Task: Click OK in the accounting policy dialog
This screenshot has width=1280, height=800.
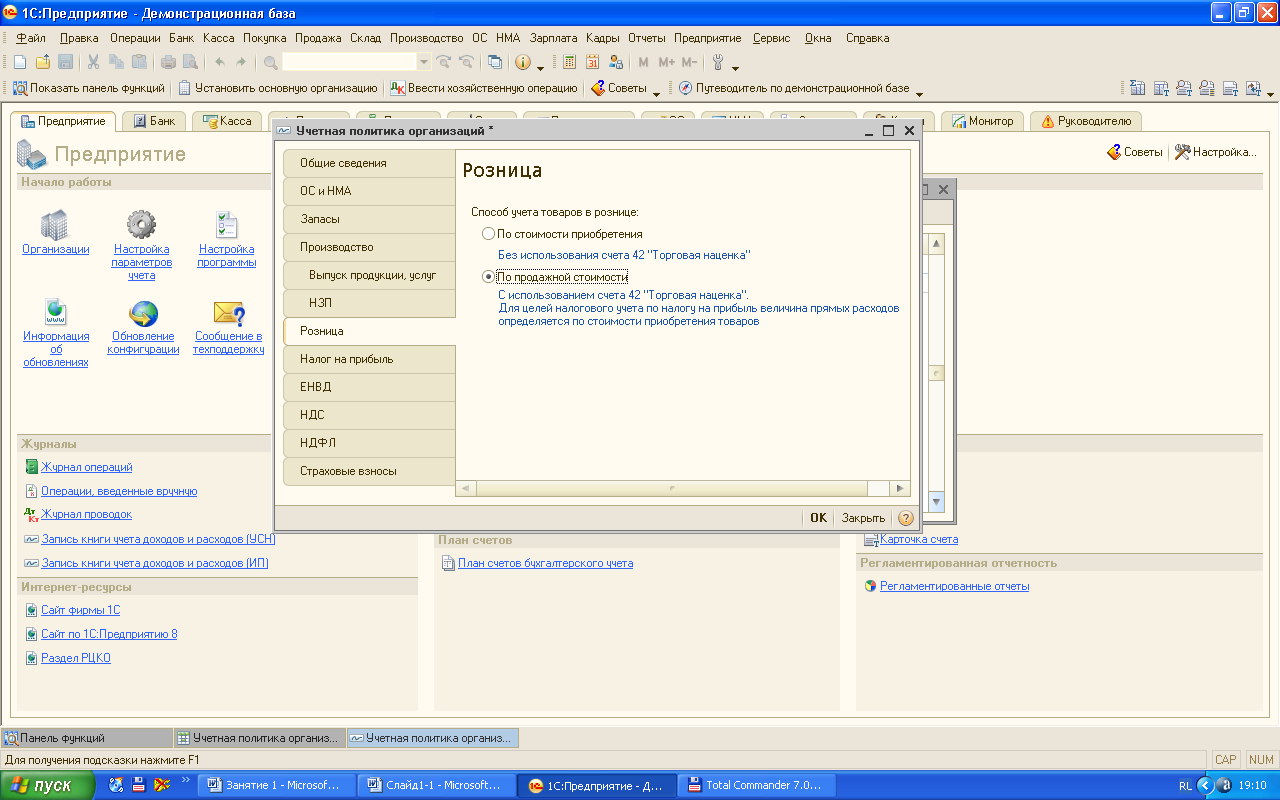Action: pos(819,518)
